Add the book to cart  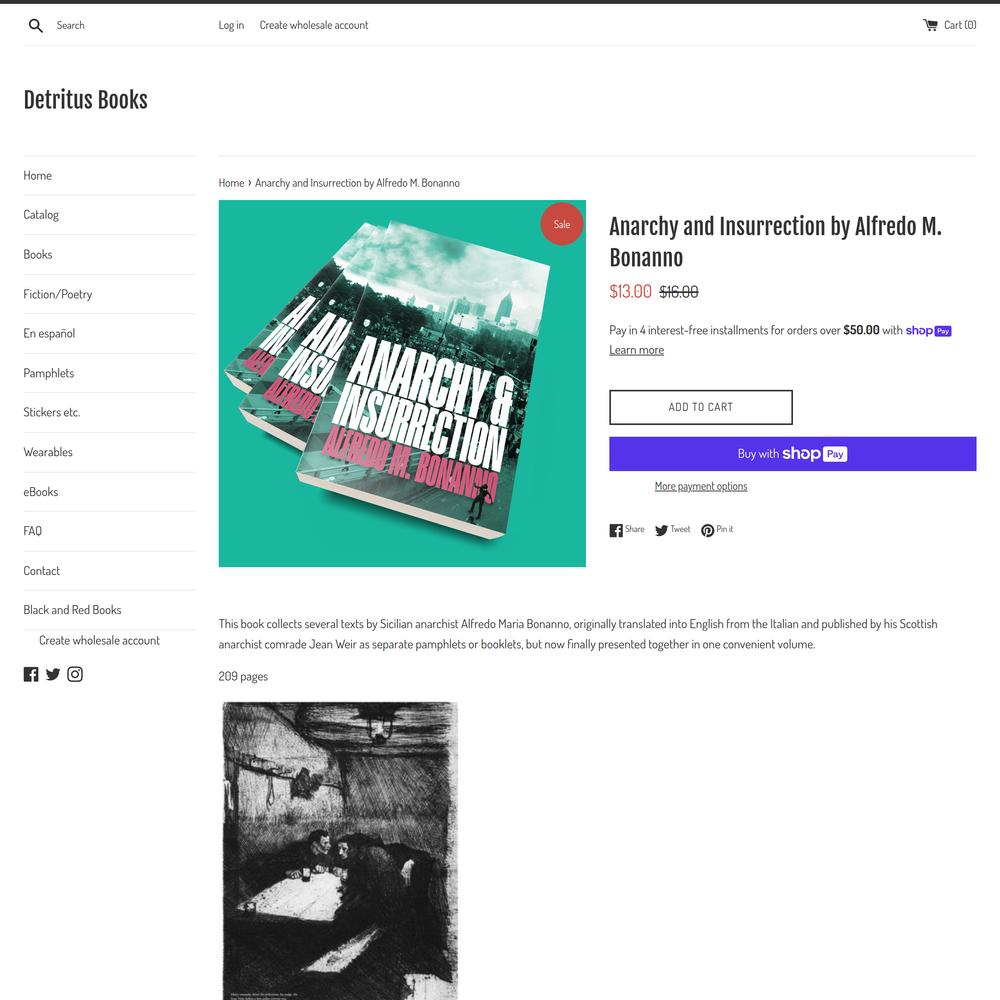(x=701, y=407)
